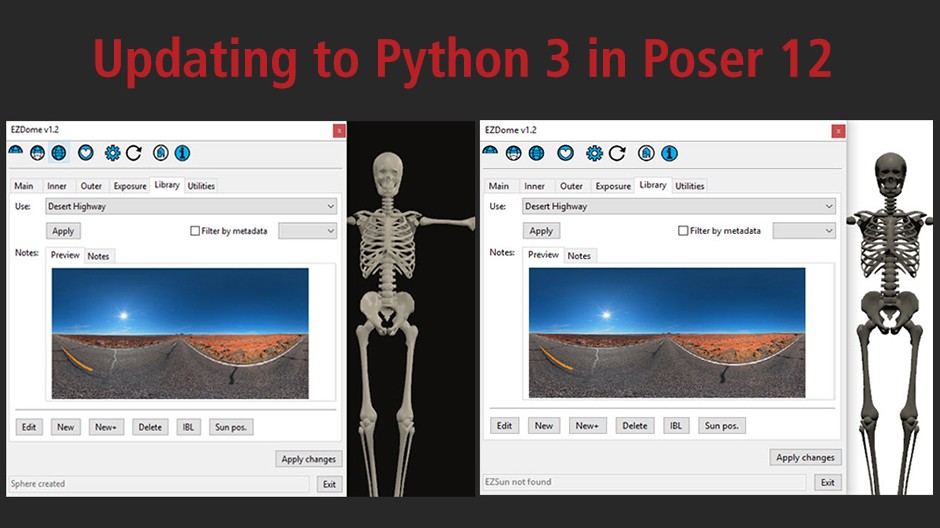Click Exit button in right window
This screenshot has width=940, height=528.
828,482
